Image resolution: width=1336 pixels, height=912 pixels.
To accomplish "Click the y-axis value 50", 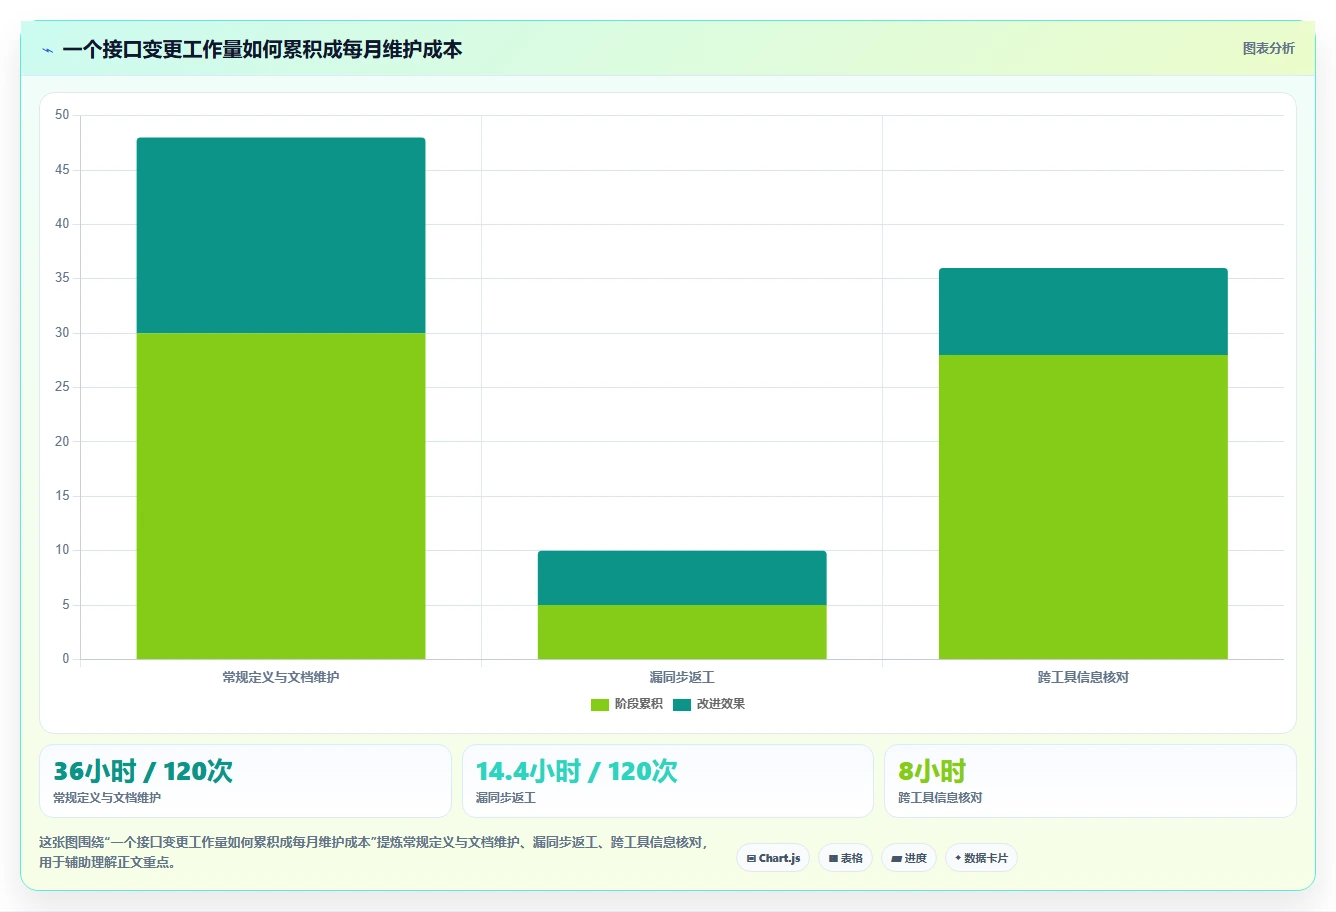I will (x=62, y=115).
